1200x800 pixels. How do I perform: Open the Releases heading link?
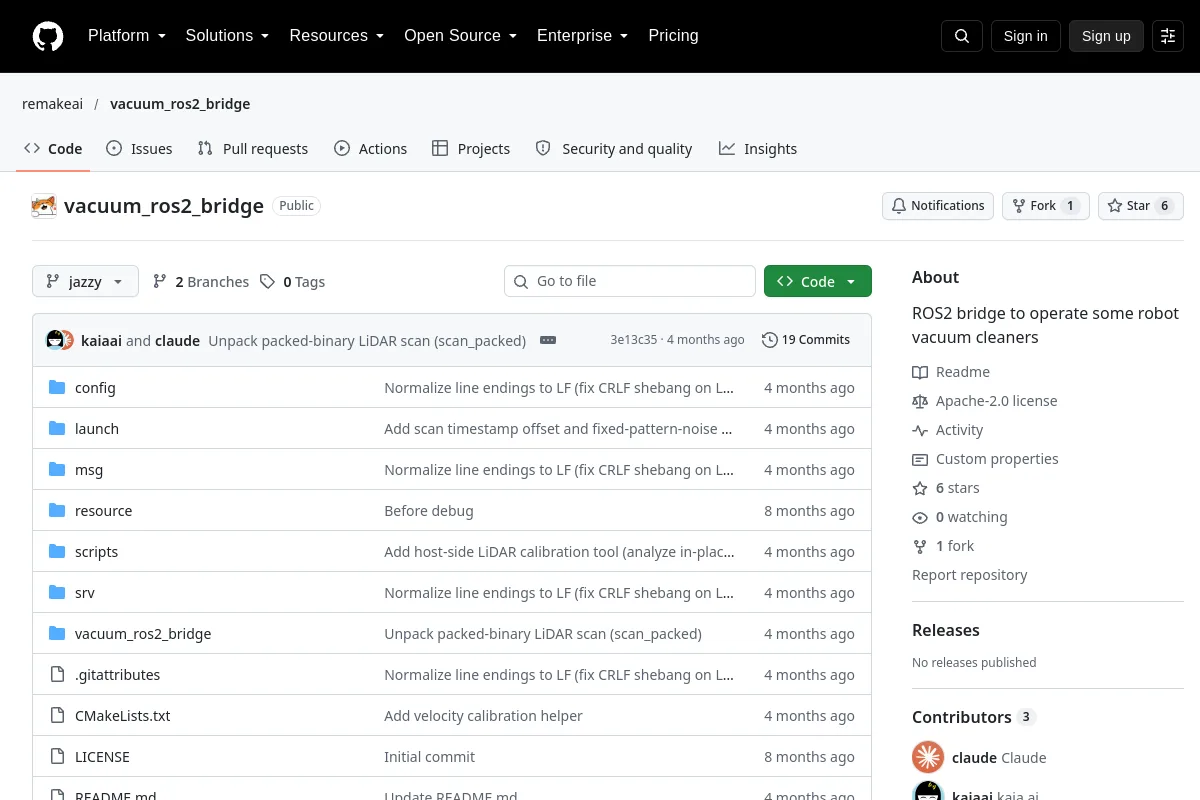click(x=946, y=630)
